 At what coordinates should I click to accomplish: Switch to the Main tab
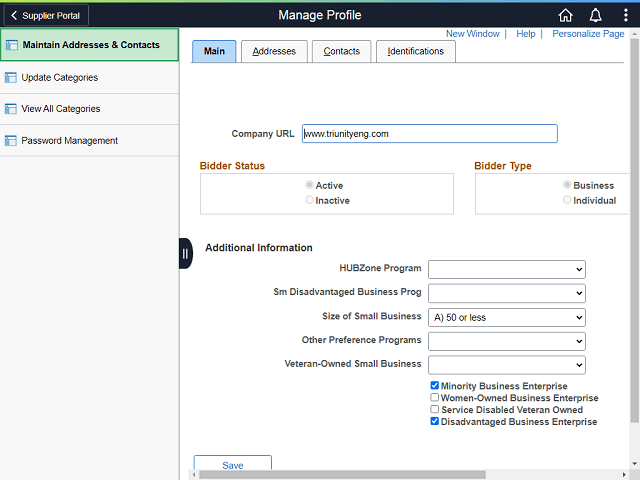coord(214,51)
